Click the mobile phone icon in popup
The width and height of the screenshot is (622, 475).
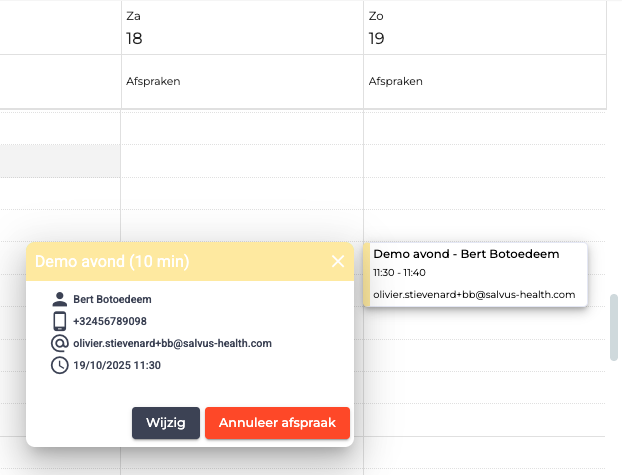pos(59,321)
